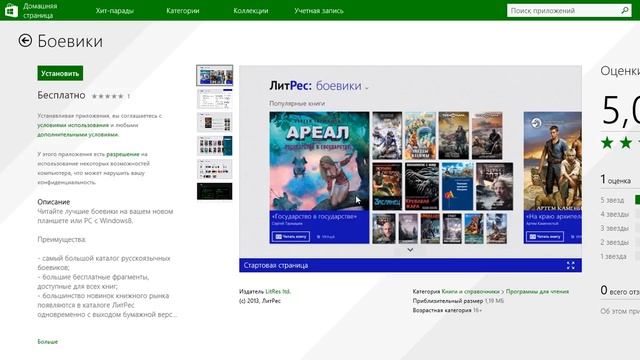Go back with the circled arrow
The width and height of the screenshot is (640, 360).
tap(25, 40)
